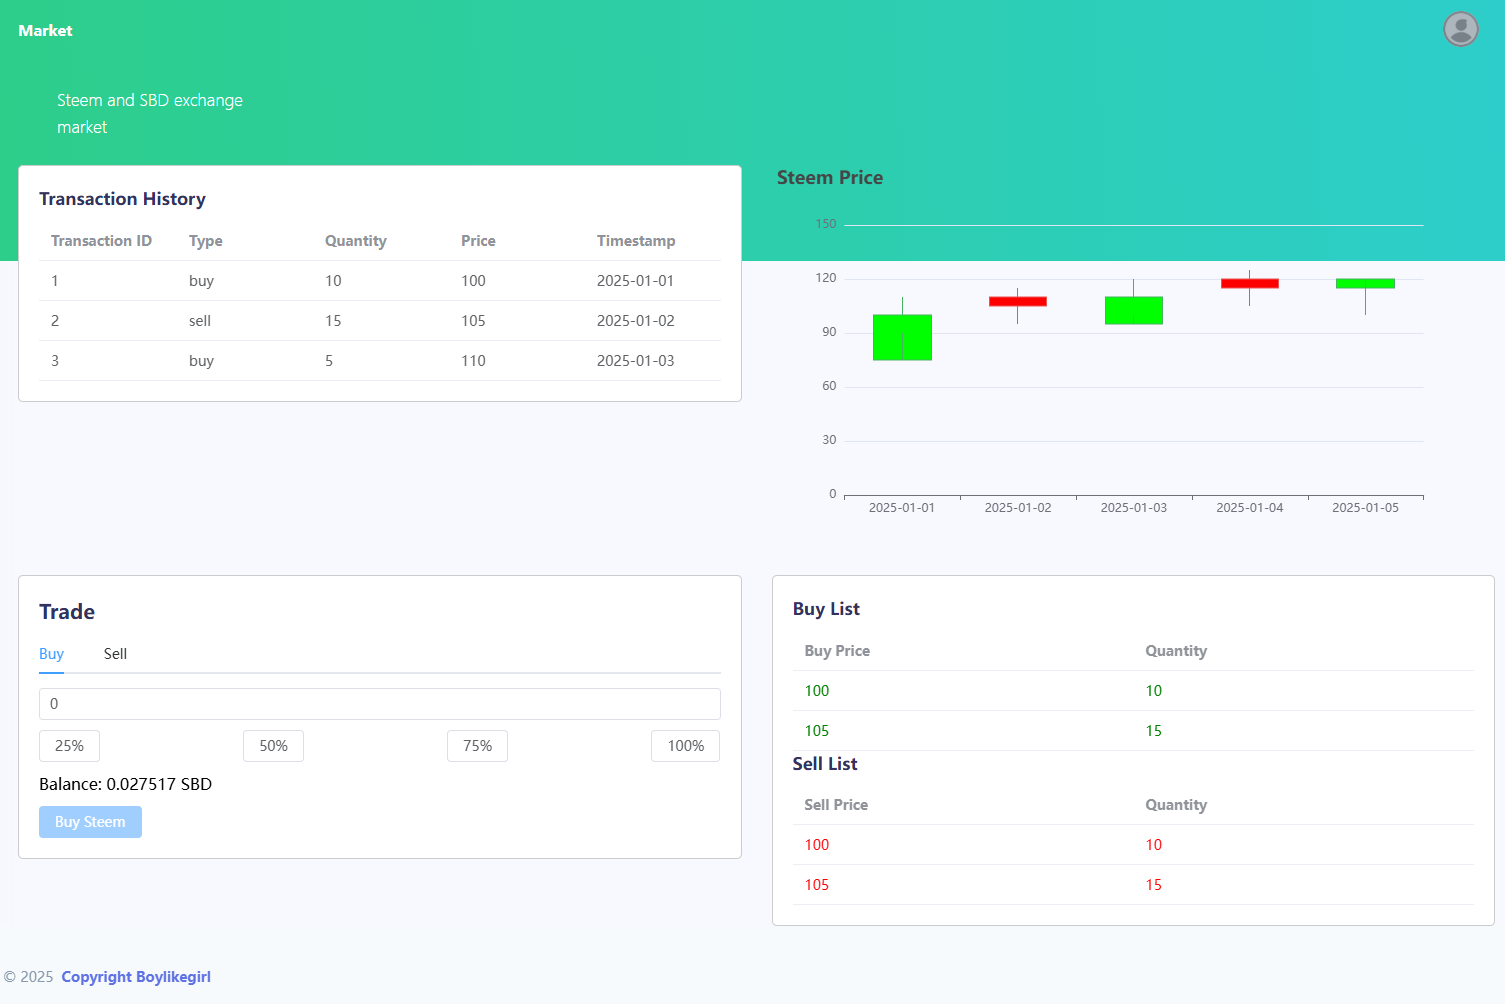The width and height of the screenshot is (1505, 1004).
Task: Click price 105 in Transaction History
Action: [x=473, y=321]
